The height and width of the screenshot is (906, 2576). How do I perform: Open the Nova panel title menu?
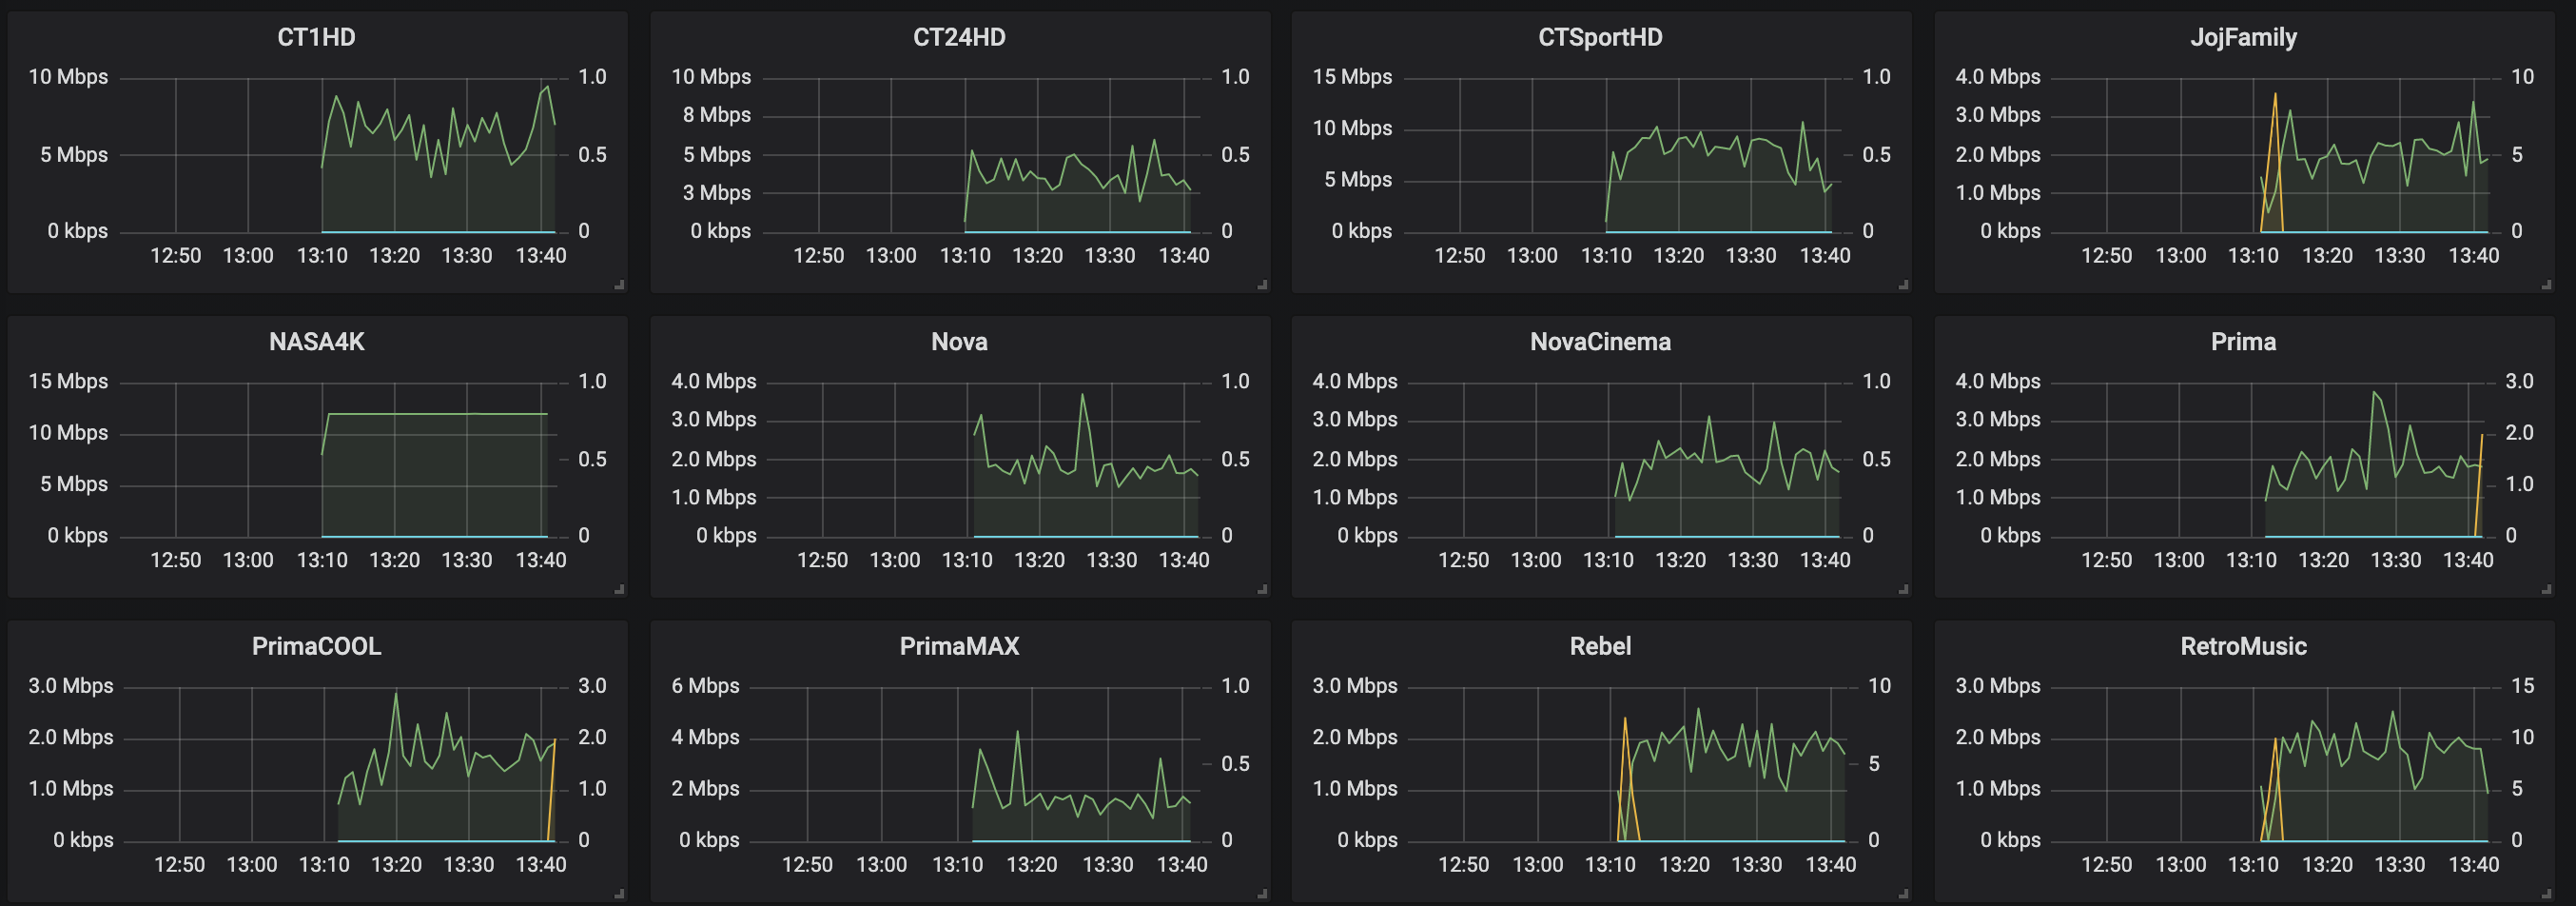tap(959, 342)
